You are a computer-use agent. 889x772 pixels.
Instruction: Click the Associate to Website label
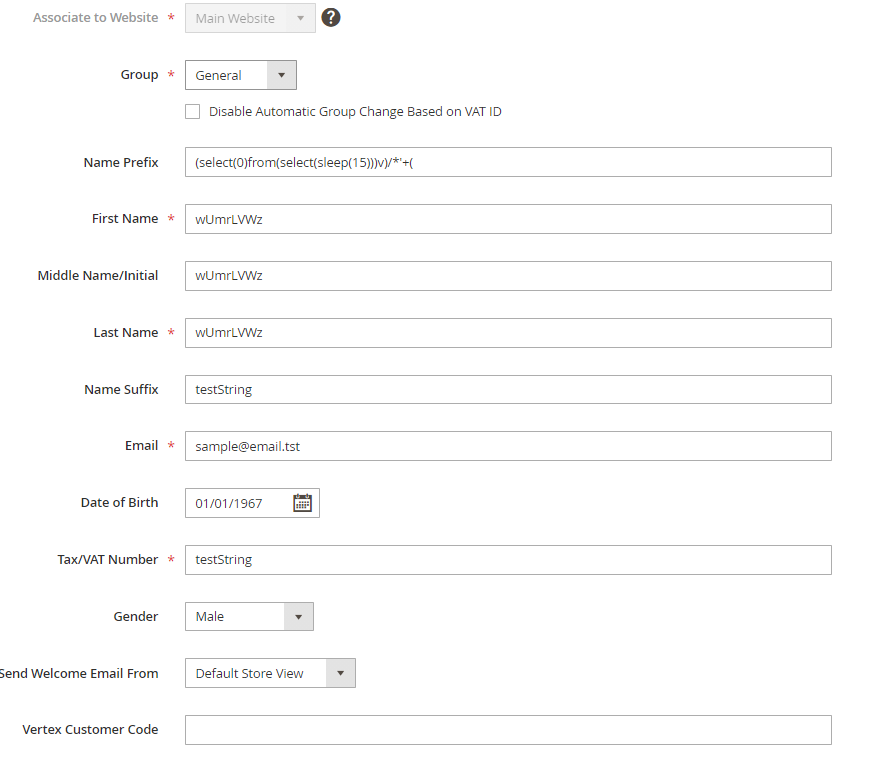pos(95,17)
